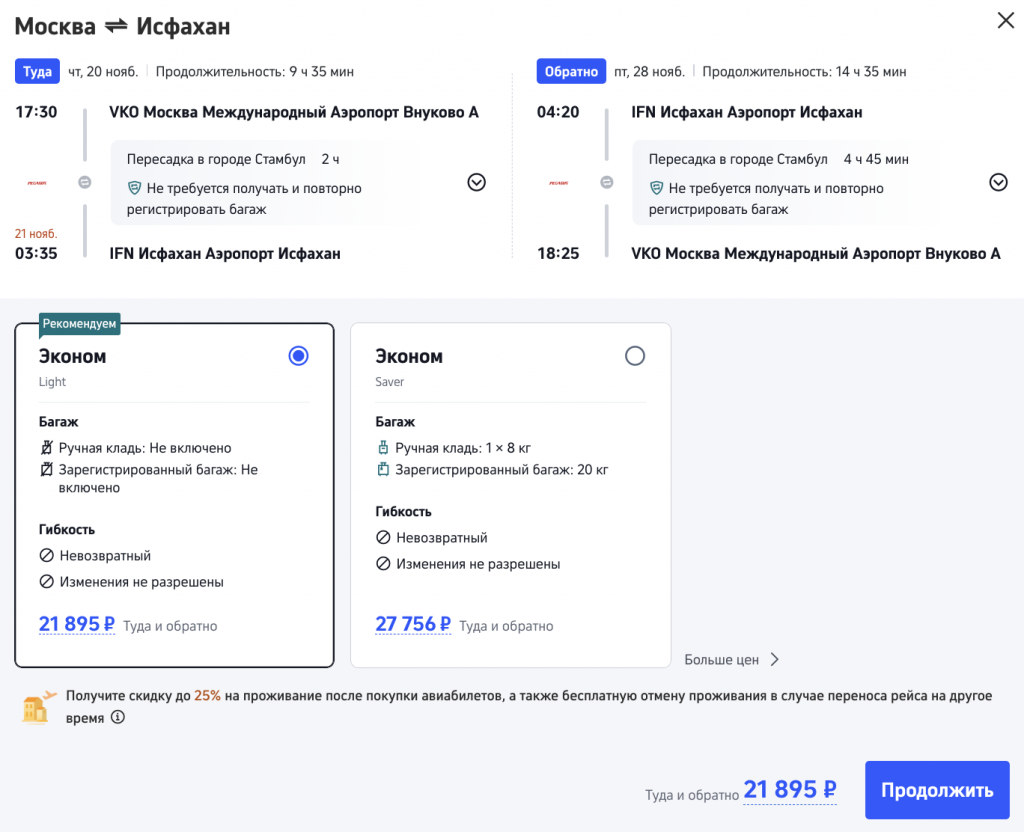Click the 27 756 ₽ Saver fare price

click(x=413, y=625)
